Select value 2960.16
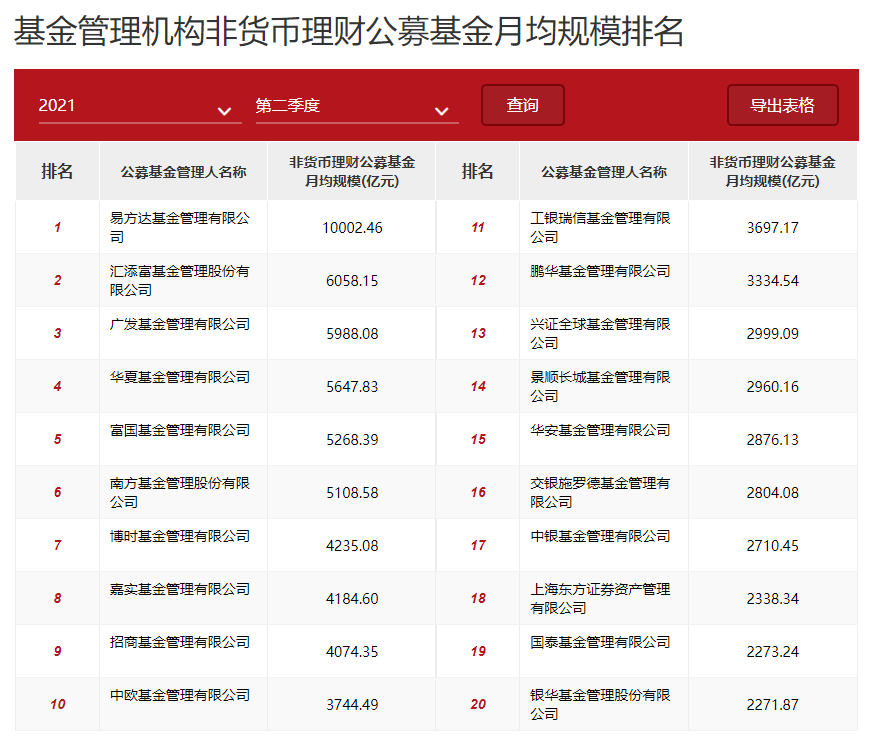 772,386
